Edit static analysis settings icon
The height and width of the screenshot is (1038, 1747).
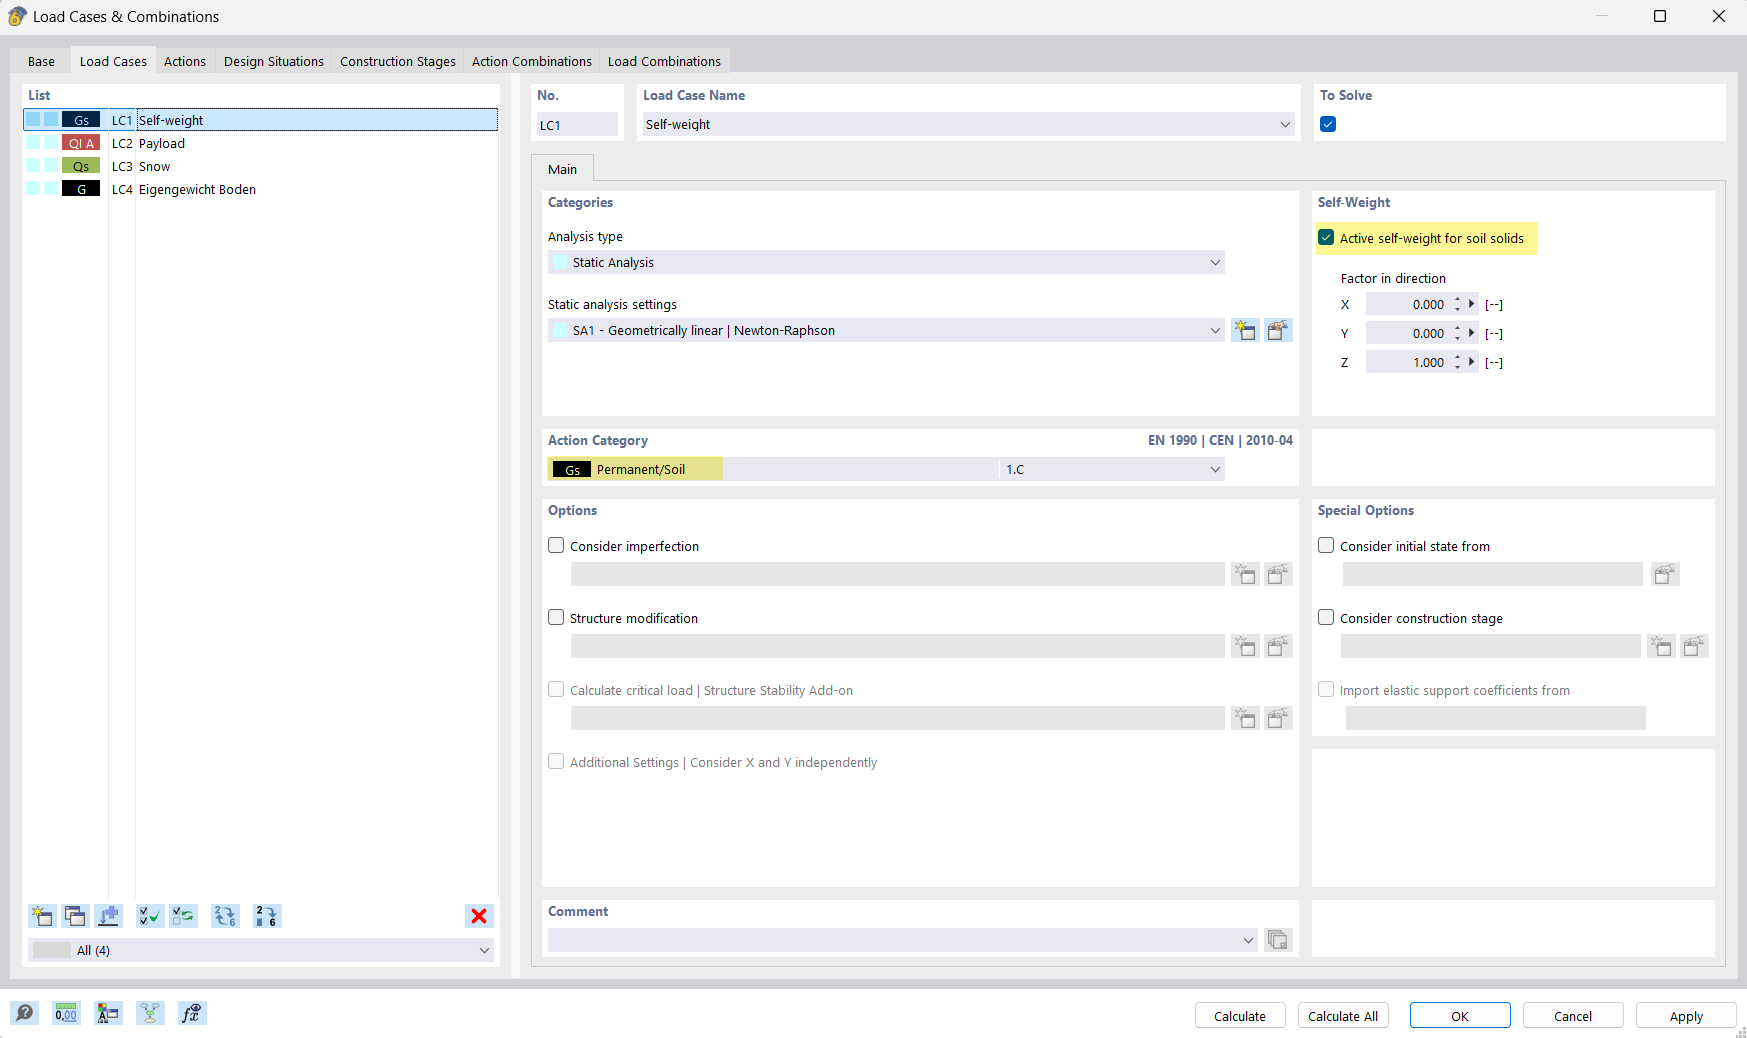[1278, 330]
